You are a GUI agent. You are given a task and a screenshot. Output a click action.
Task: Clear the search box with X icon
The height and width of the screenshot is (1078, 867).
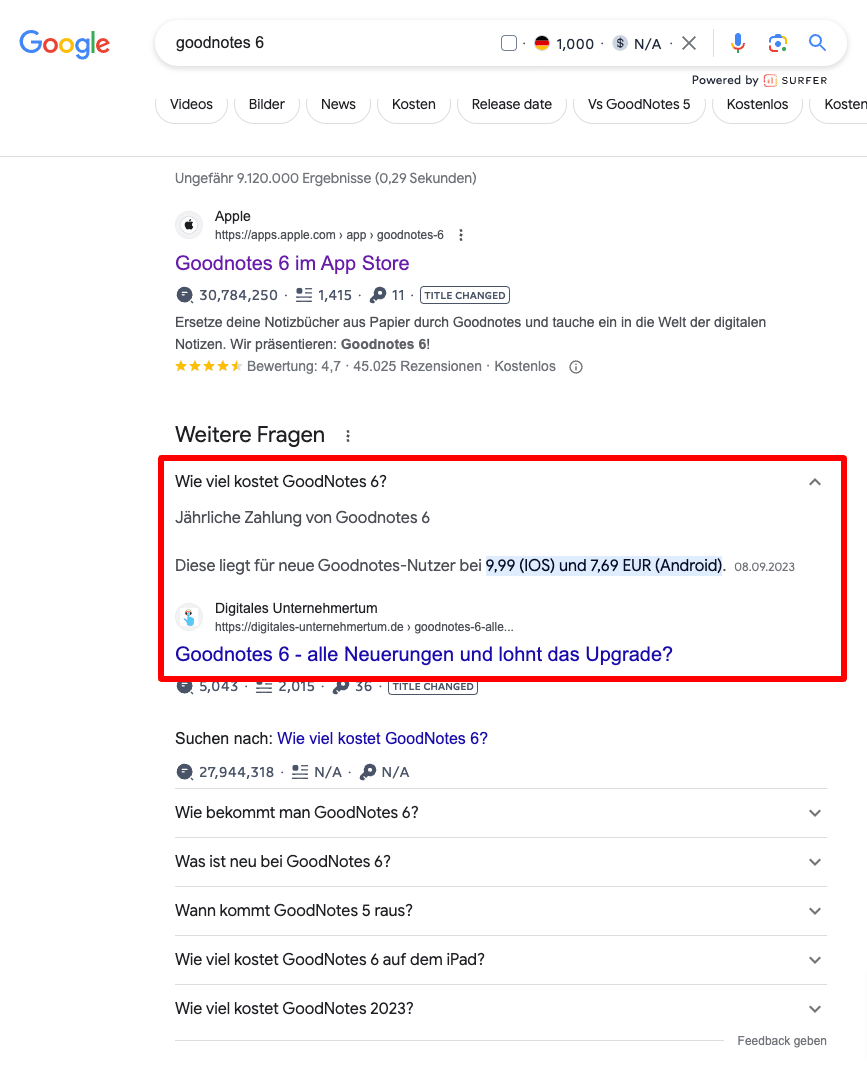point(689,43)
